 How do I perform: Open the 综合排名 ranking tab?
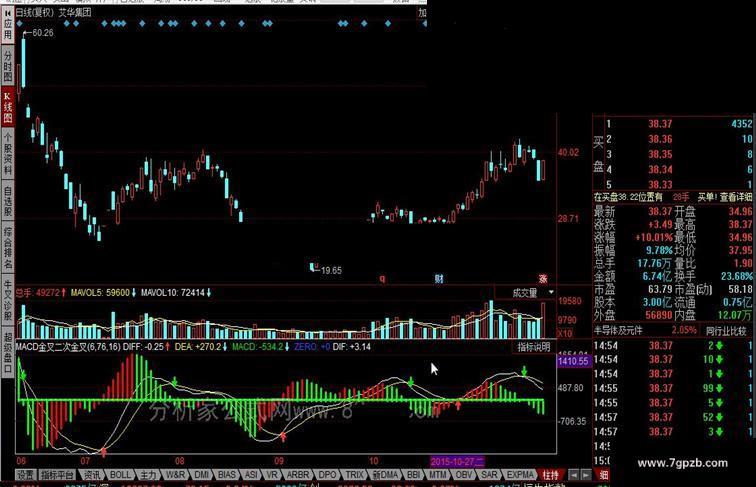(x=8, y=248)
